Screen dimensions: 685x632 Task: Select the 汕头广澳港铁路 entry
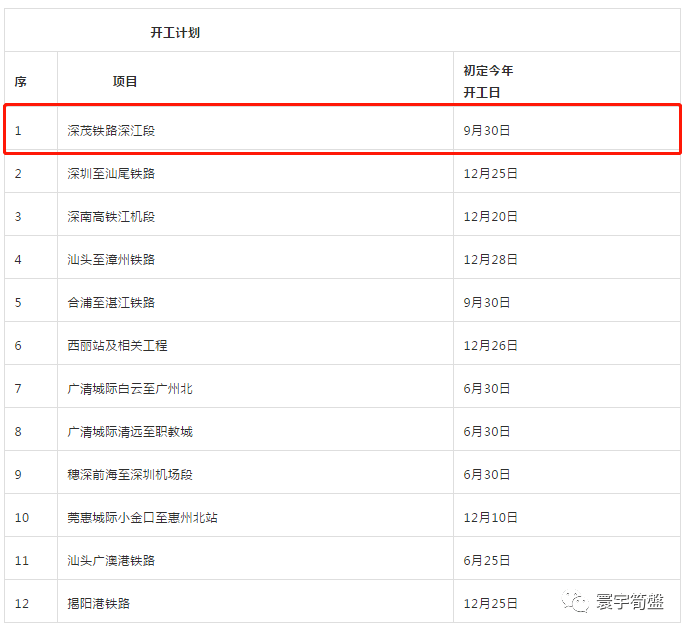click(111, 561)
